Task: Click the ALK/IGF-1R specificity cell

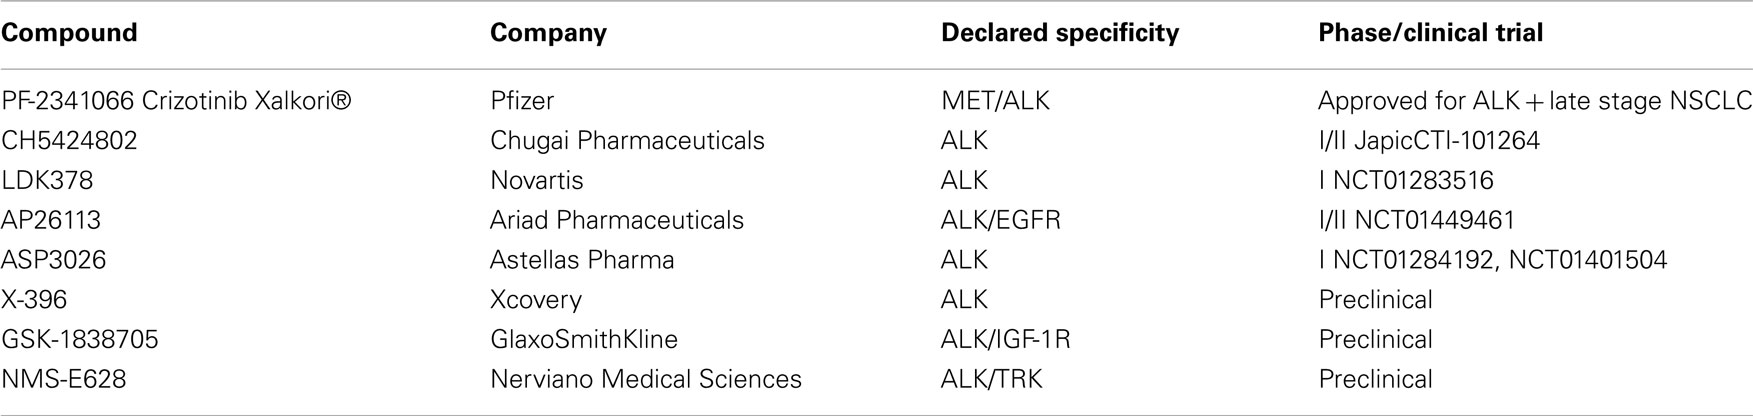Action: pos(1006,340)
